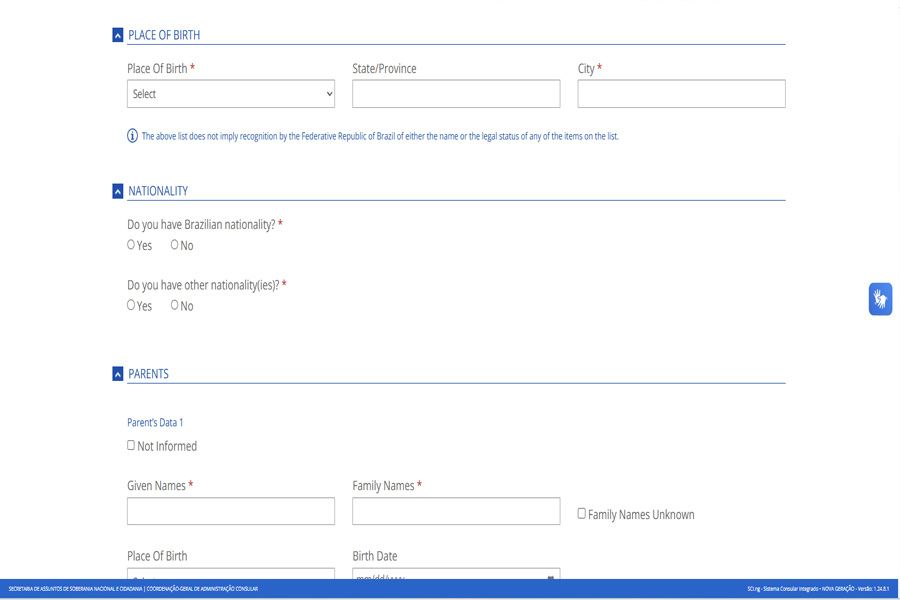The height and width of the screenshot is (600, 900).
Task: Collapse the Parents section chevron
Action: [118, 374]
